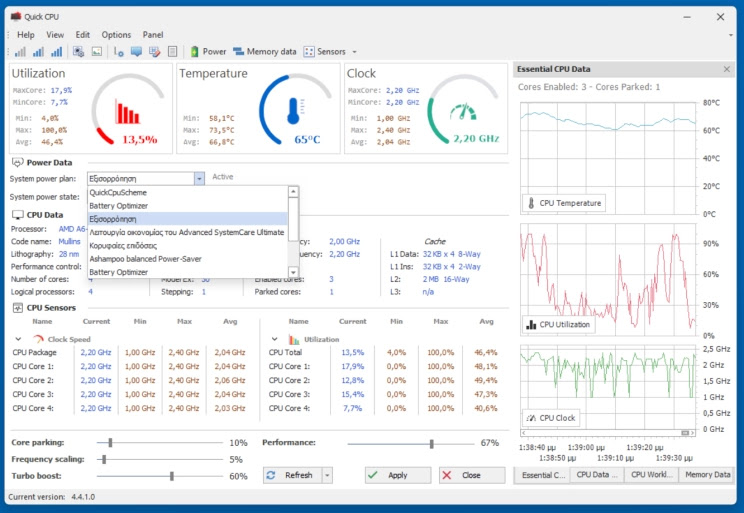744x513 pixels.
Task: Click the blue message bubble toolbar icon
Action: [x=136, y=52]
